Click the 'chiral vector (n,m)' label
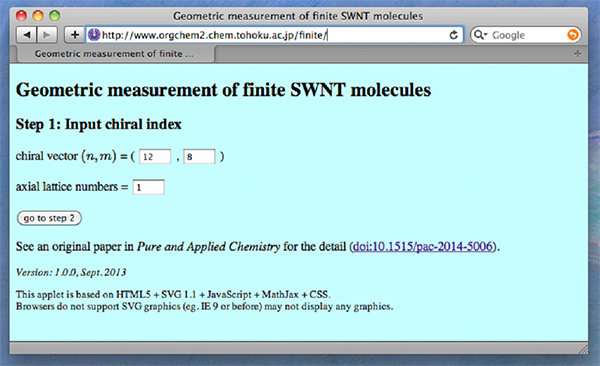 coord(66,156)
